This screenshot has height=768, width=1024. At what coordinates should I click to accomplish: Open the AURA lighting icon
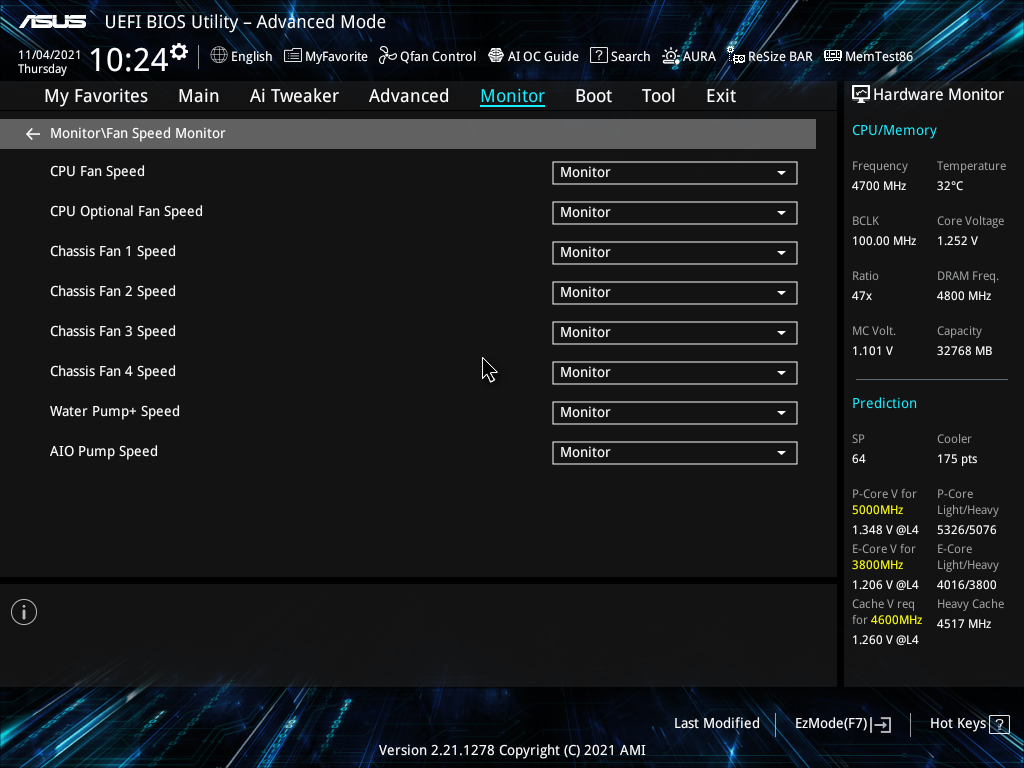click(671, 56)
